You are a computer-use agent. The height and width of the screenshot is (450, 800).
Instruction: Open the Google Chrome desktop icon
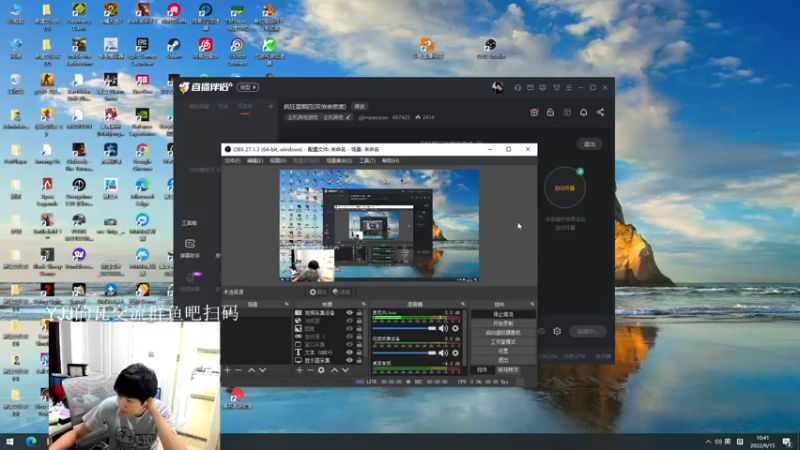click(x=142, y=157)
